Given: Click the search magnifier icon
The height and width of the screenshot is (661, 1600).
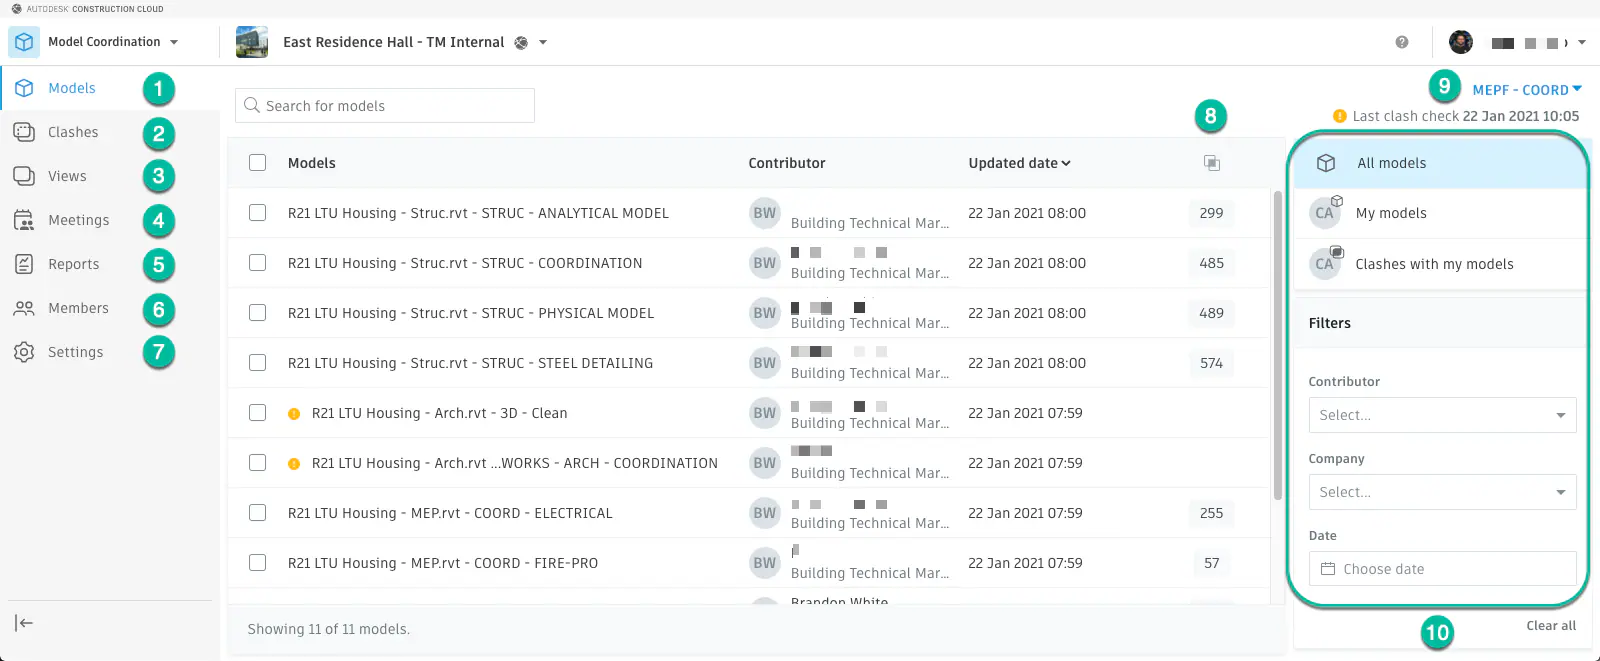Looking at the screenshot, I should [x=252, y=105].
